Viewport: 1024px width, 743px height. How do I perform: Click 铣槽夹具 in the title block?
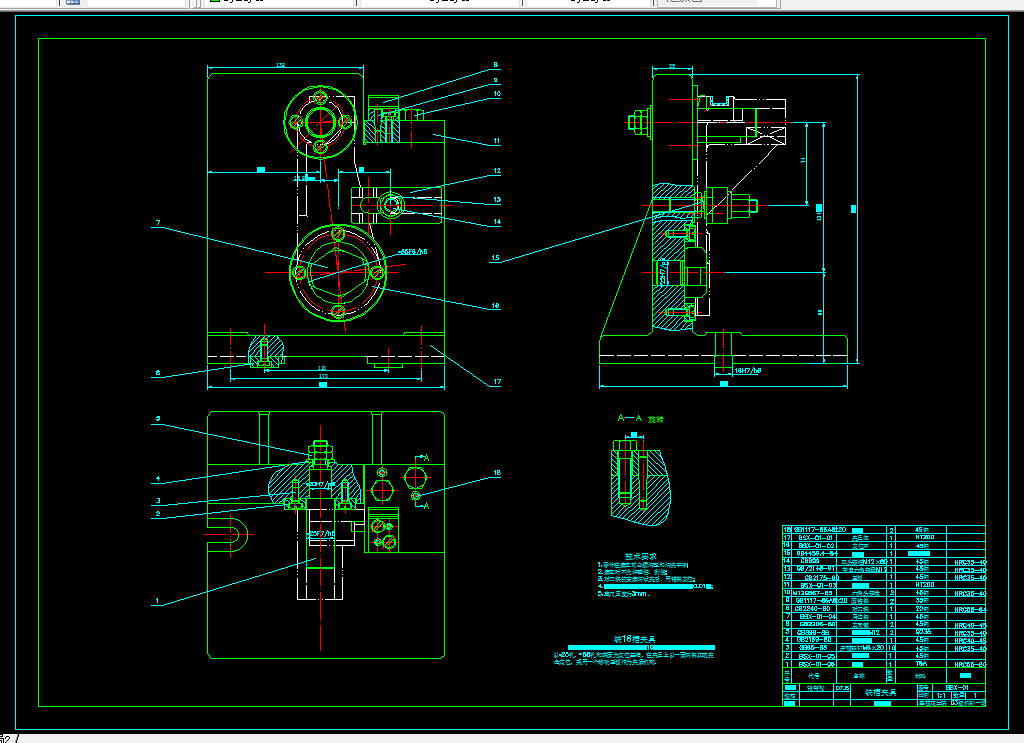coord(880,692)
